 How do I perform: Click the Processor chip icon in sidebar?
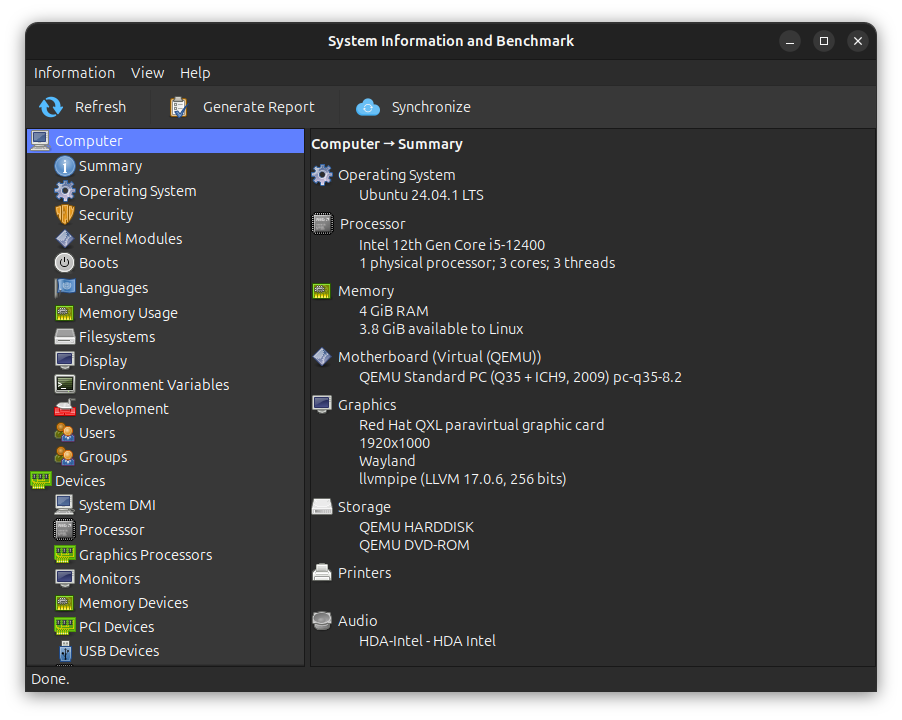(64, 530)
